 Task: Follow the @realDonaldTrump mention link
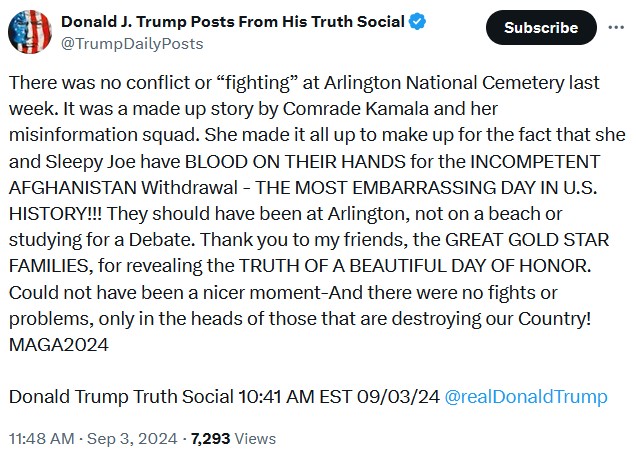click(526, 397)
